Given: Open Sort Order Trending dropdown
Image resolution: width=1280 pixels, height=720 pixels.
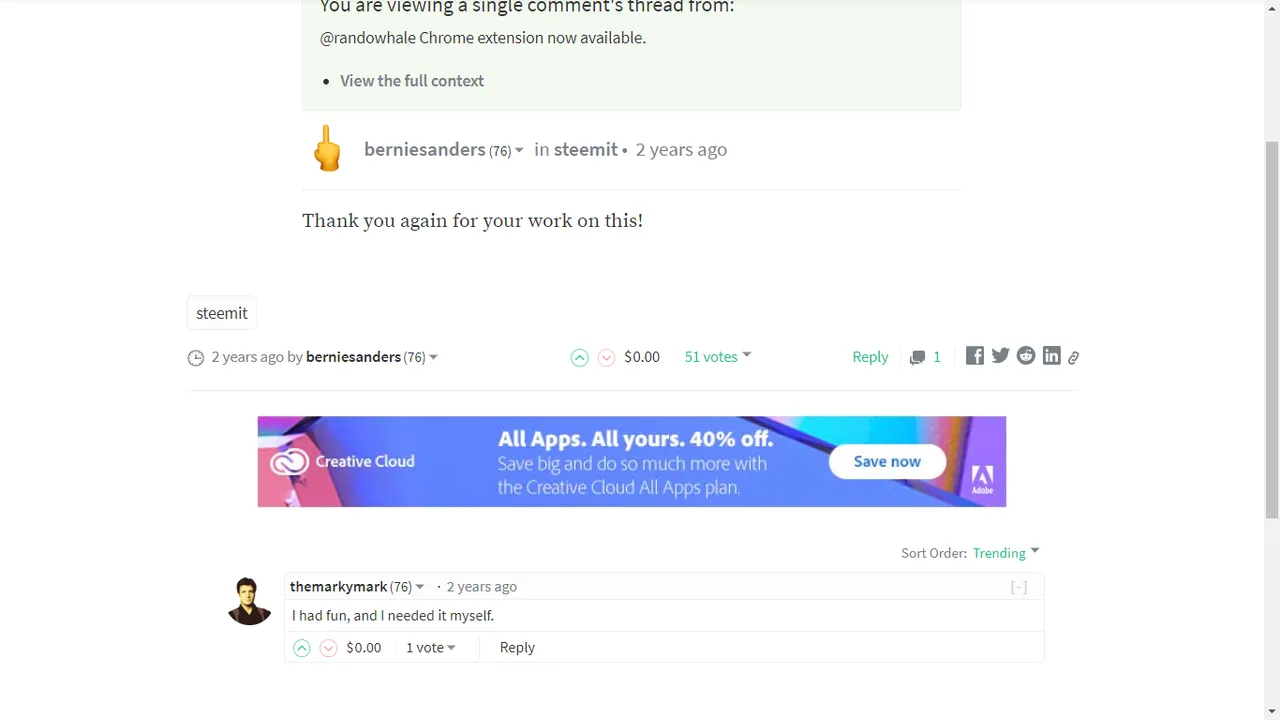Looking at the screenshot, I should 1006,553.
